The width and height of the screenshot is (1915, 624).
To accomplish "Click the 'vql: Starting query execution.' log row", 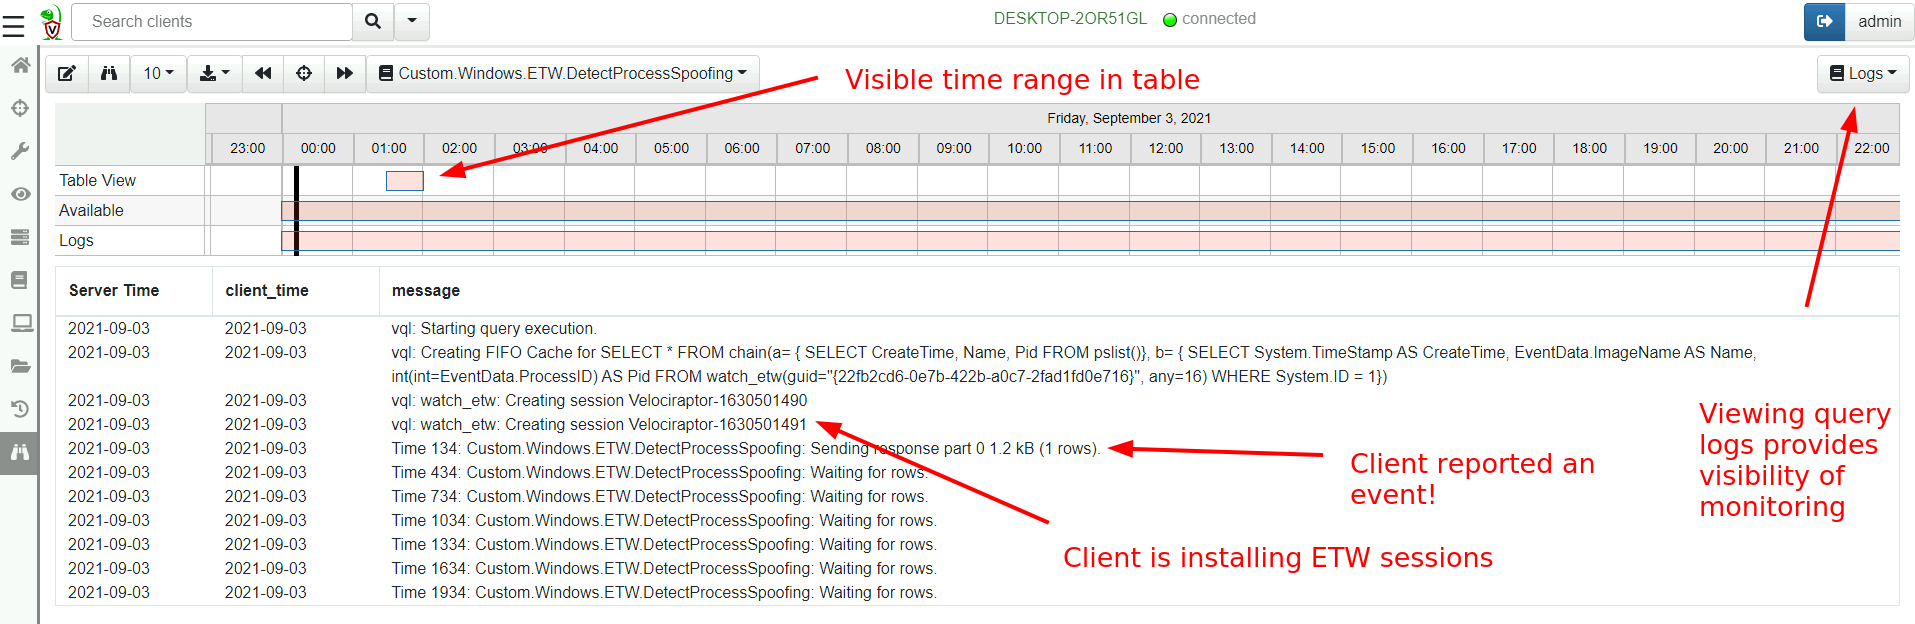I will tap(976, 328).
